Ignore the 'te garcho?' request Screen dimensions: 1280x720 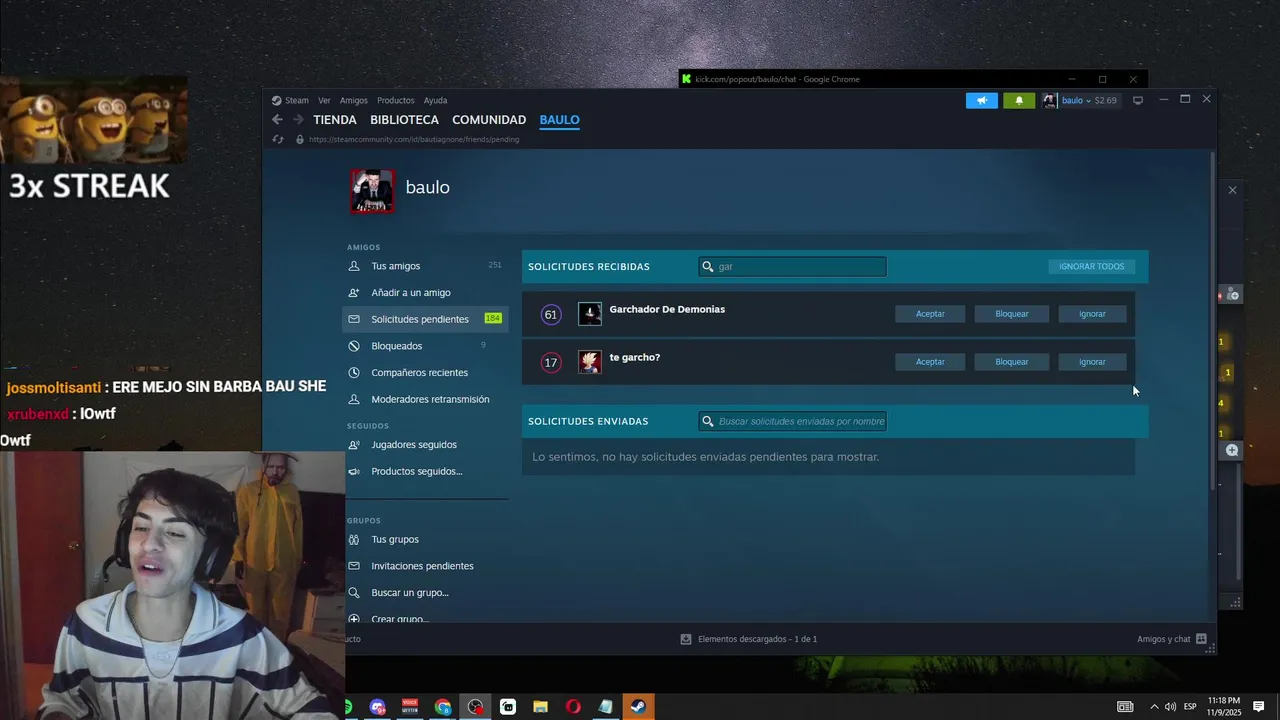click(x=1092, y=362)
